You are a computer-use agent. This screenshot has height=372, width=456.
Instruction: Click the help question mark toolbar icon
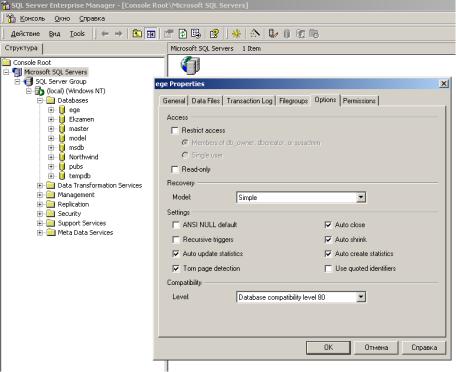tap(215, 34)
